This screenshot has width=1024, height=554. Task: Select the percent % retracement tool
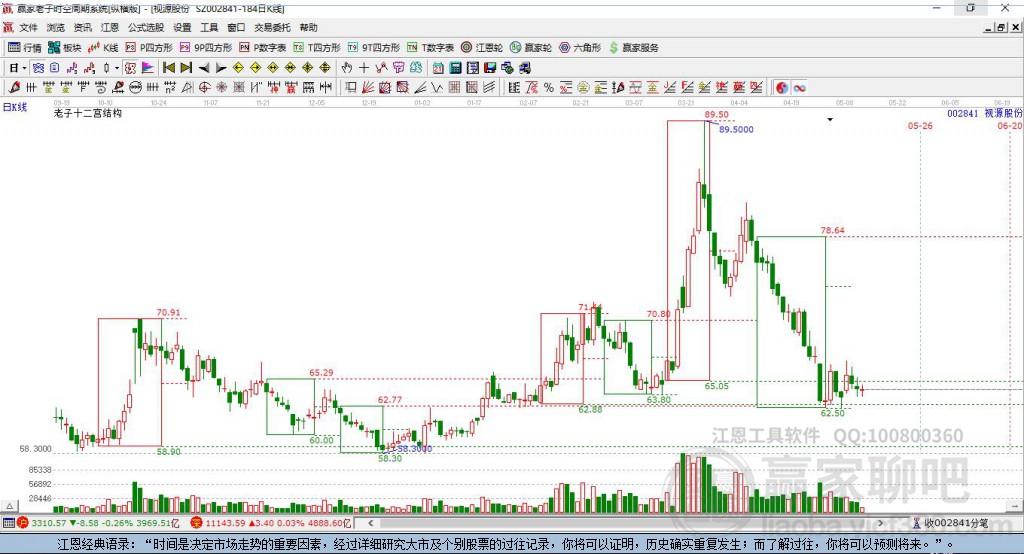click(549, 88)
